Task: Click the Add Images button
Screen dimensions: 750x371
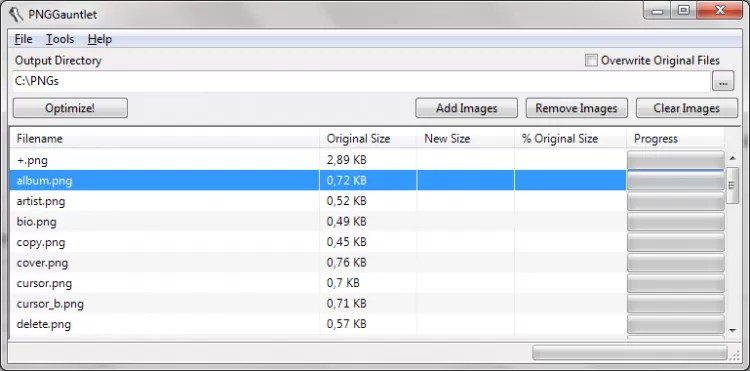Action: tap(466, 108)
